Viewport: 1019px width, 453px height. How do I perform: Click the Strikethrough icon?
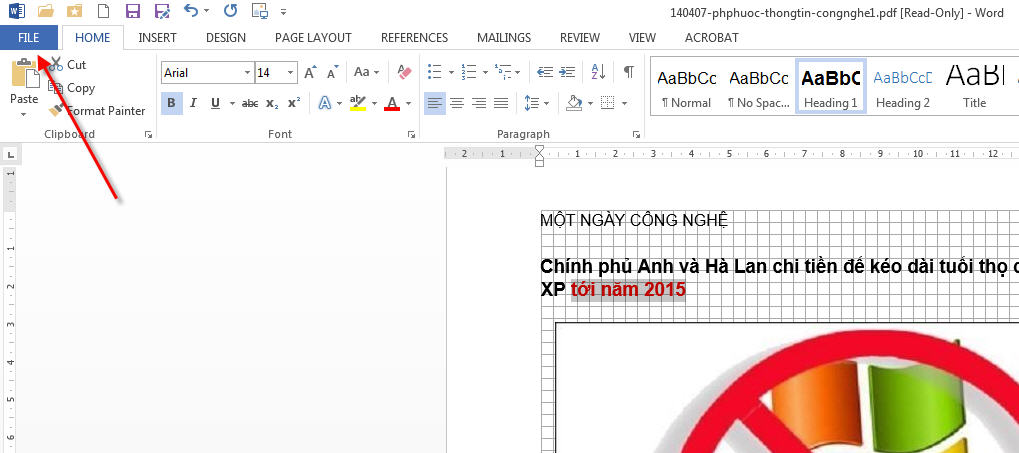250,103
